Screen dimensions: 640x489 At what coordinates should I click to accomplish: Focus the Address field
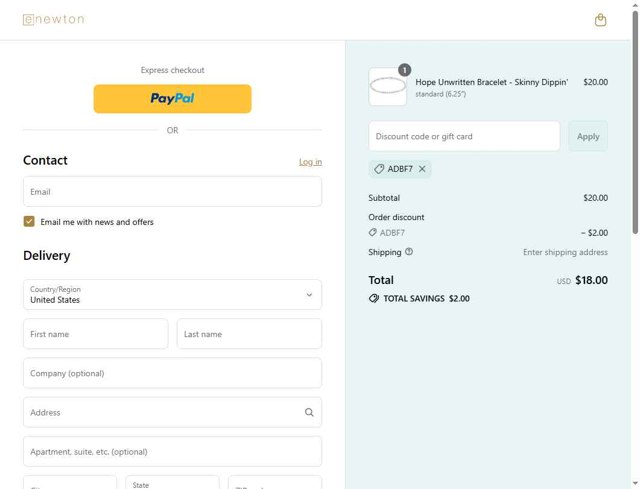pos(172,412)
